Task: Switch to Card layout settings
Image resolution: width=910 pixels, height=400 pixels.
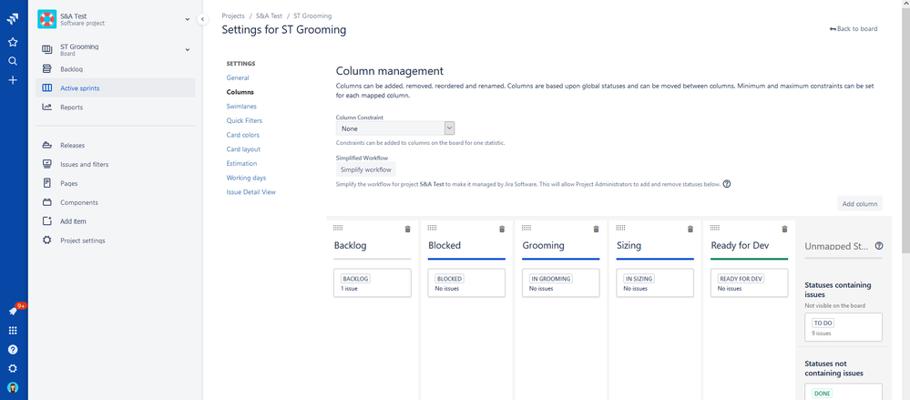Action: coord(244,149)
